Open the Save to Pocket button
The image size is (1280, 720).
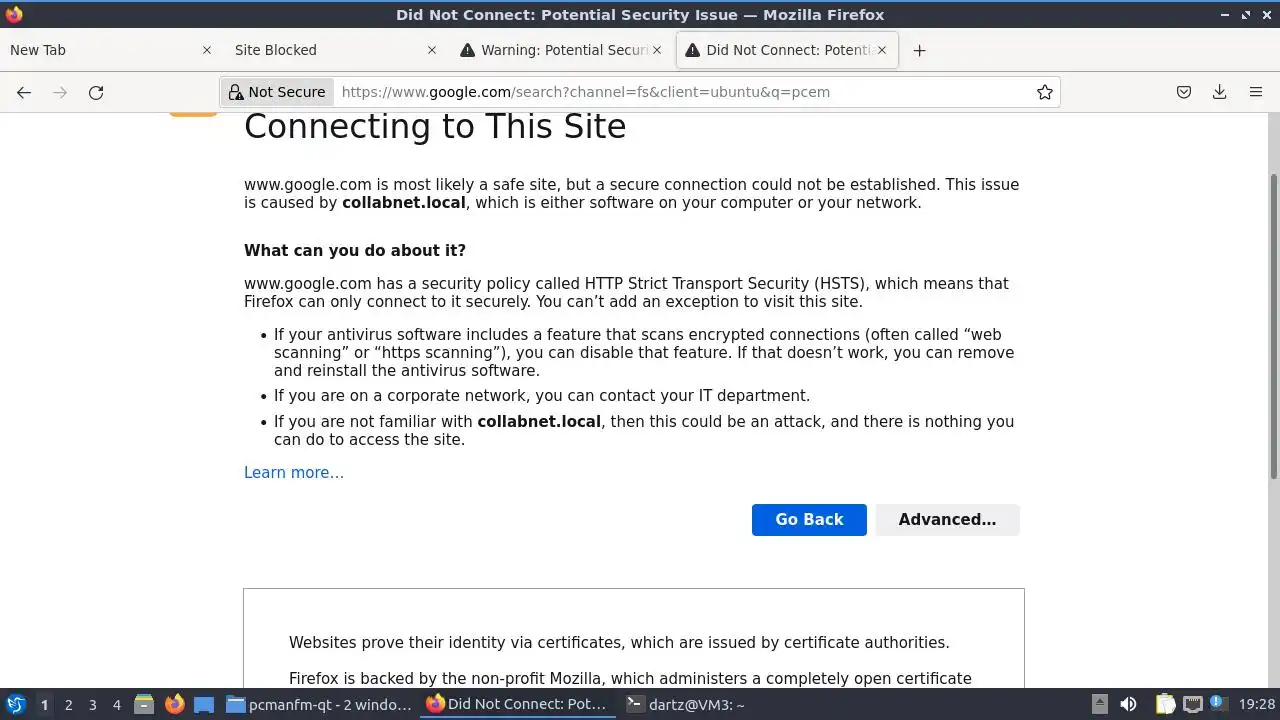pyautogui.click(x=1184, y=92)
